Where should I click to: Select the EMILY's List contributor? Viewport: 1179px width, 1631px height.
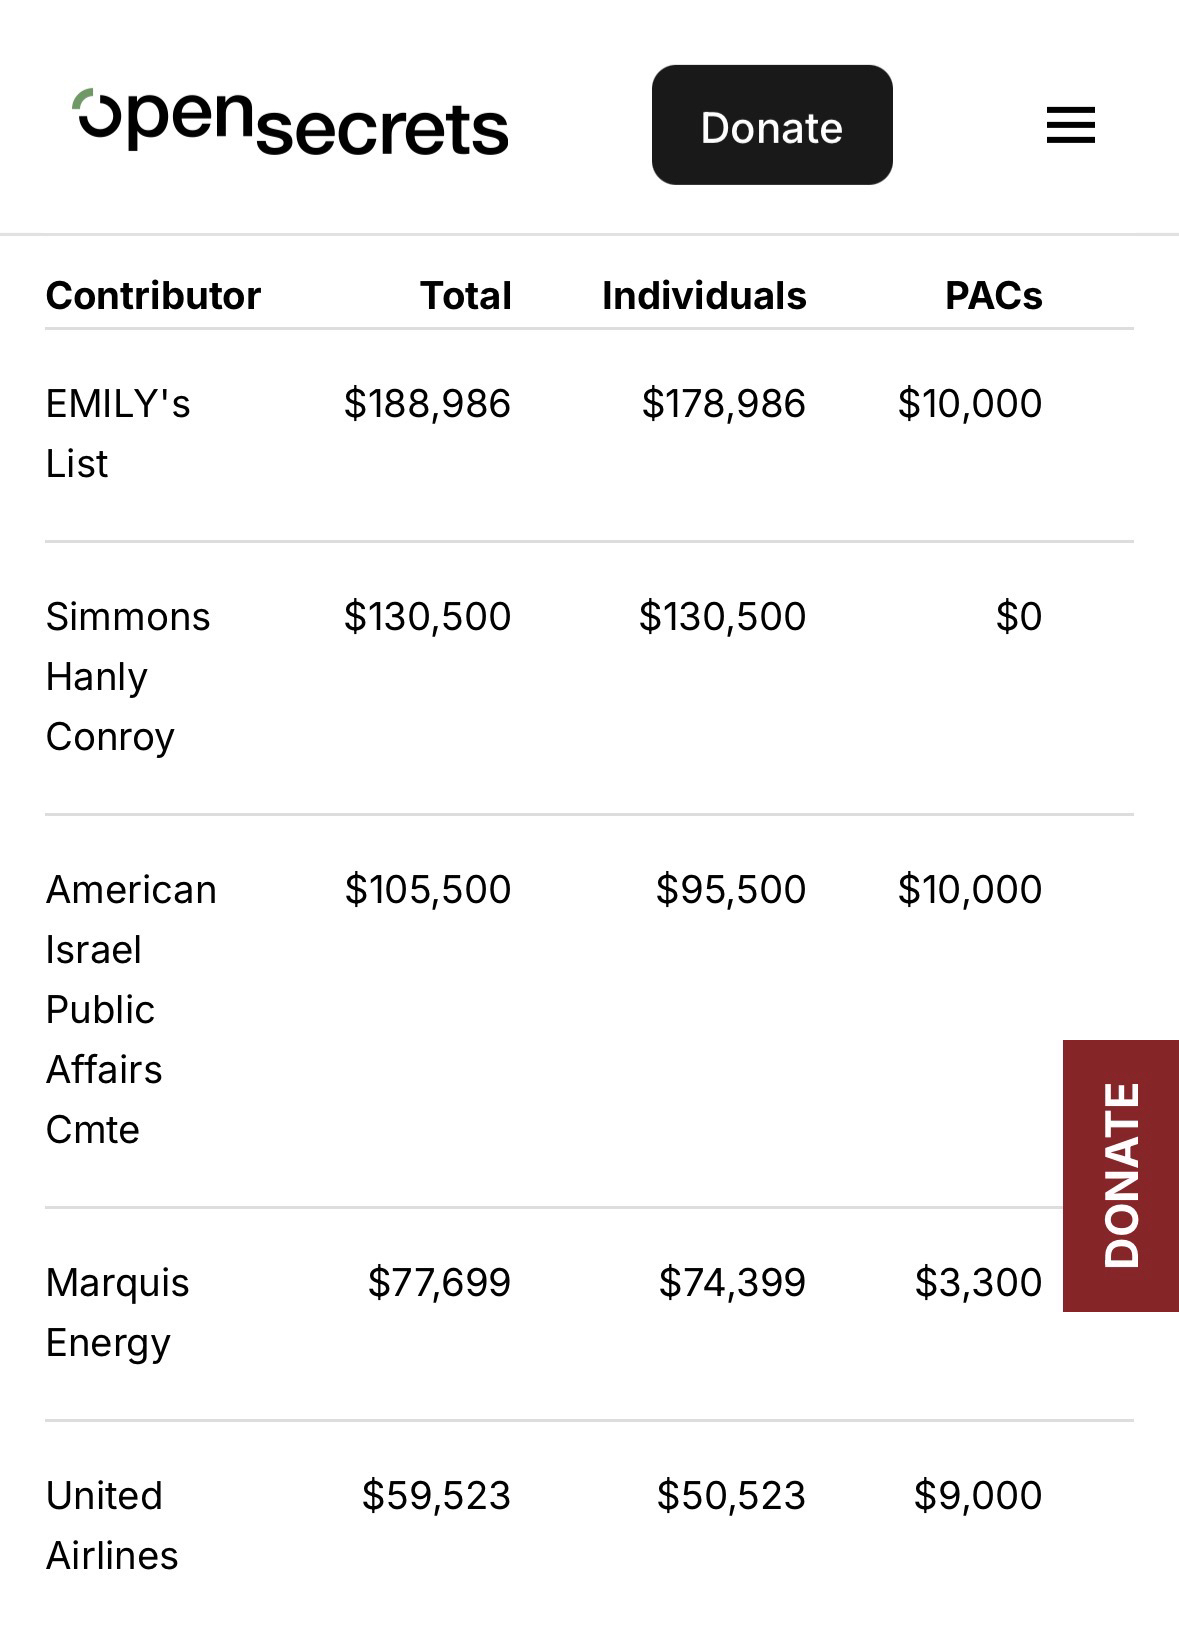(x=117, y=433)
